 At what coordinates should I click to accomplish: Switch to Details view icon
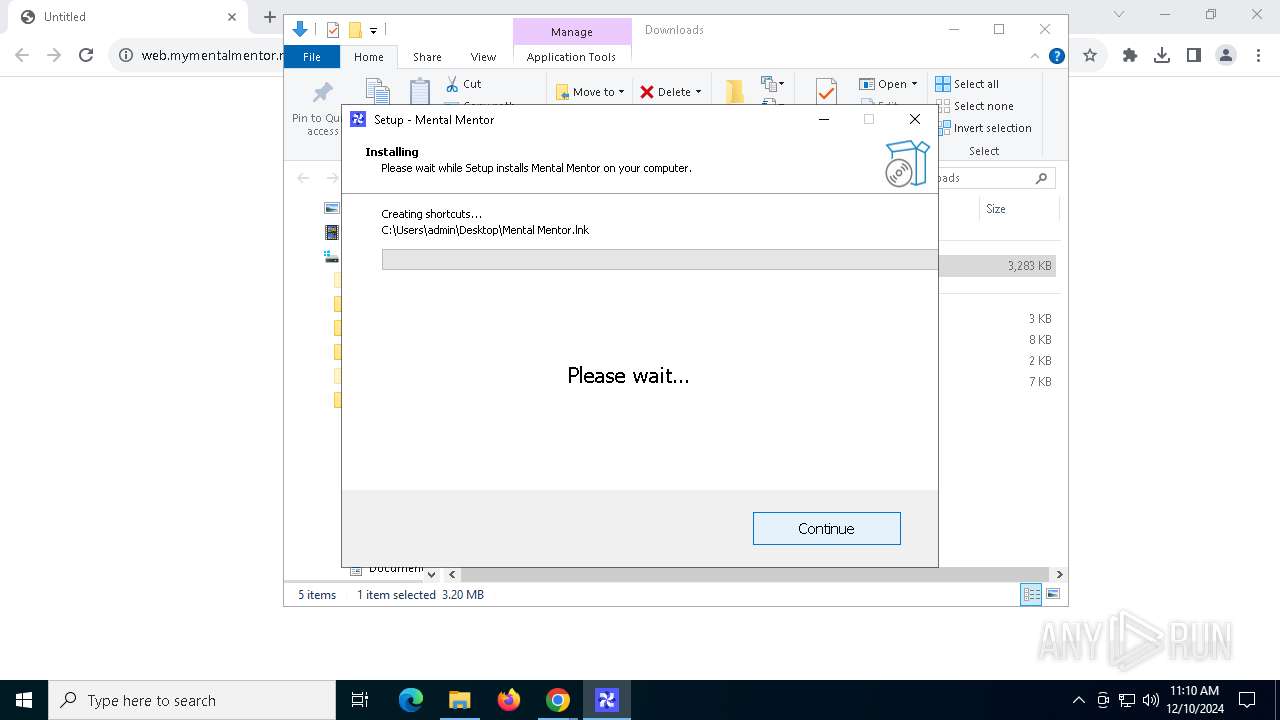1030,594
